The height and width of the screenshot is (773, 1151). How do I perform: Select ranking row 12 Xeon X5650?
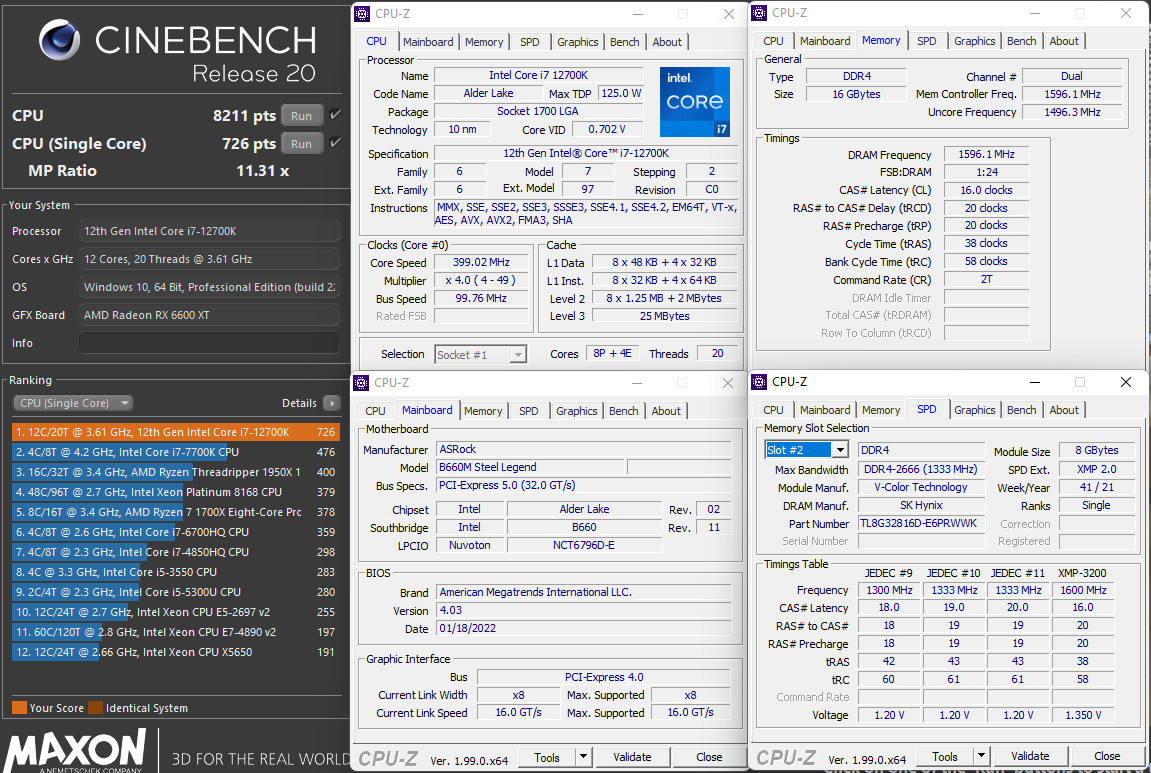coord(175,652)
